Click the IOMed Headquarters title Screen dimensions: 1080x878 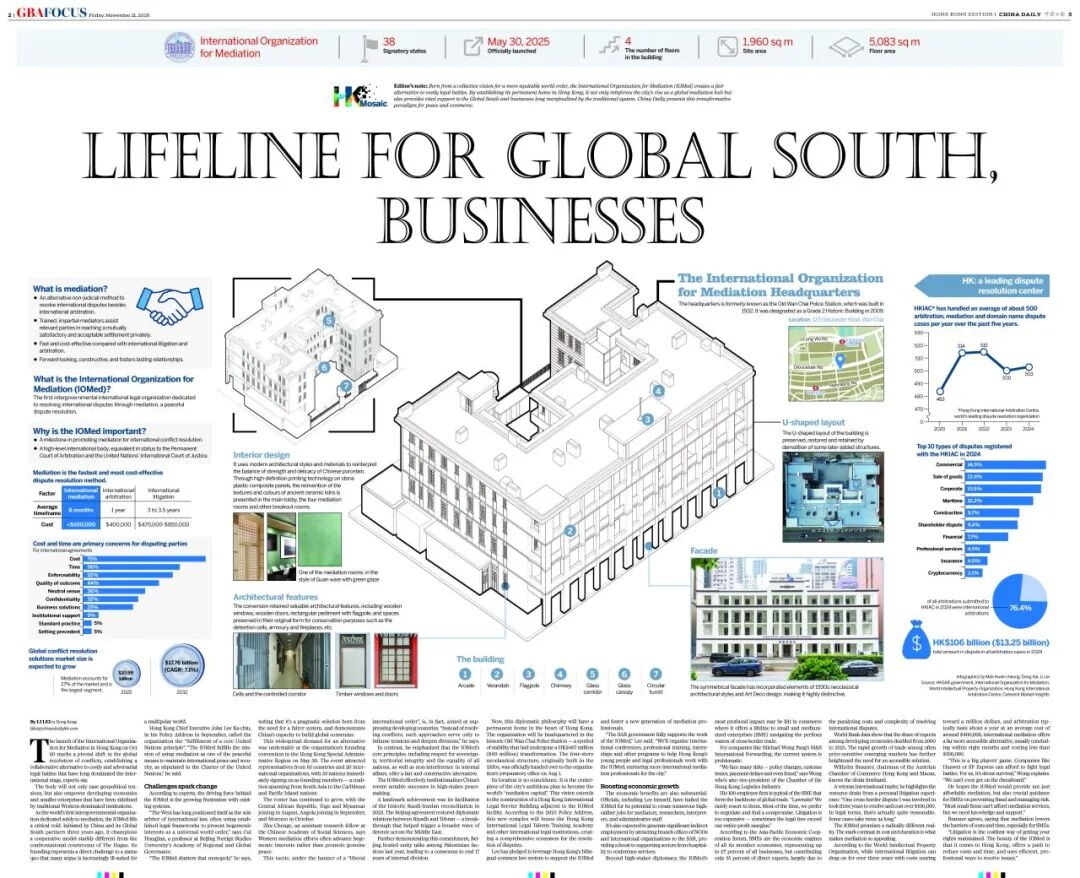(780, 285)
